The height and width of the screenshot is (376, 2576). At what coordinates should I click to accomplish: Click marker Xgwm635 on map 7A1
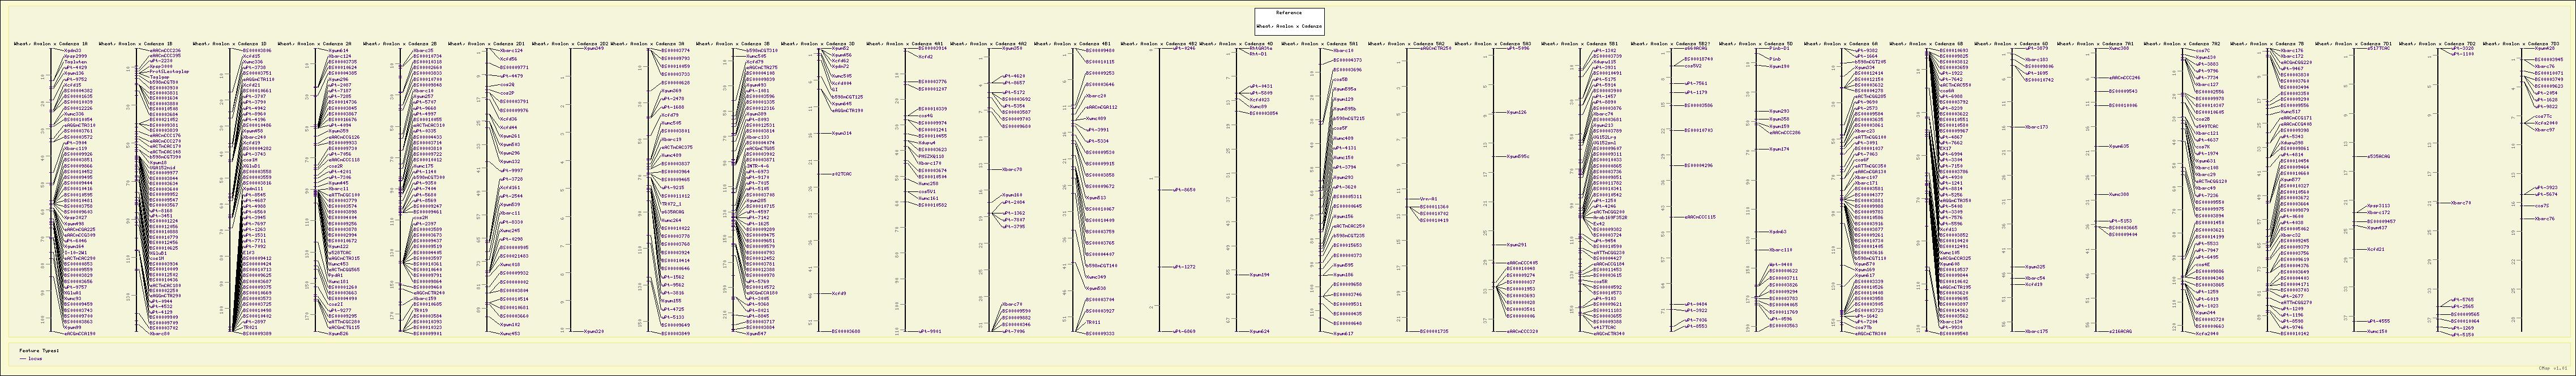click(x=2119, y=146)
